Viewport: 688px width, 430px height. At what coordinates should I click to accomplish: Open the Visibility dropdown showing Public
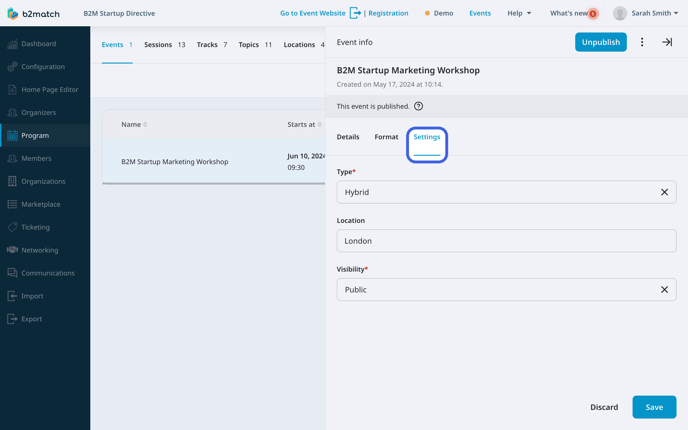(506, 290)
